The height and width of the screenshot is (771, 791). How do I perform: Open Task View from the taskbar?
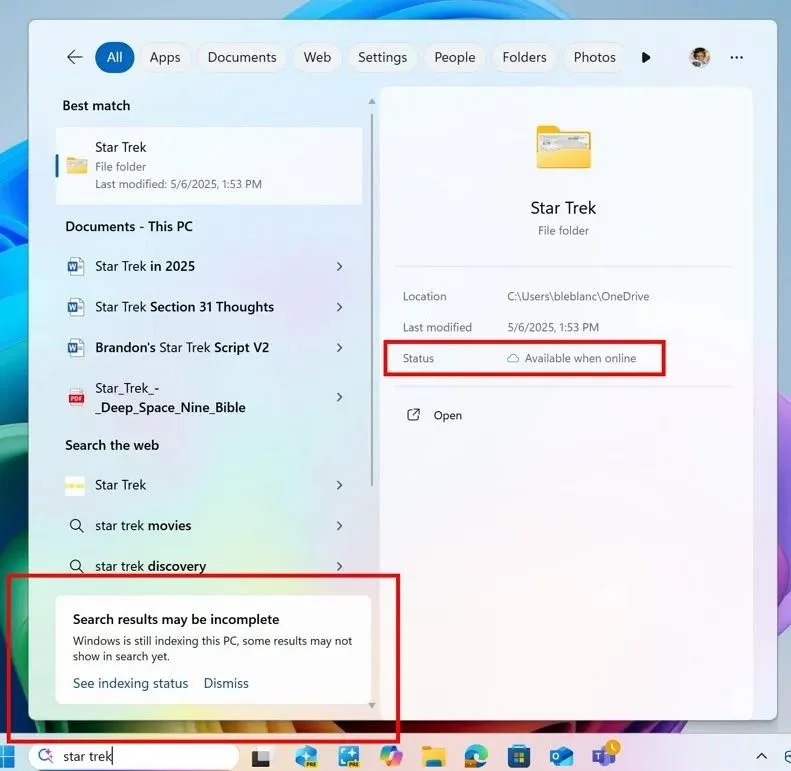pos(260,757)
